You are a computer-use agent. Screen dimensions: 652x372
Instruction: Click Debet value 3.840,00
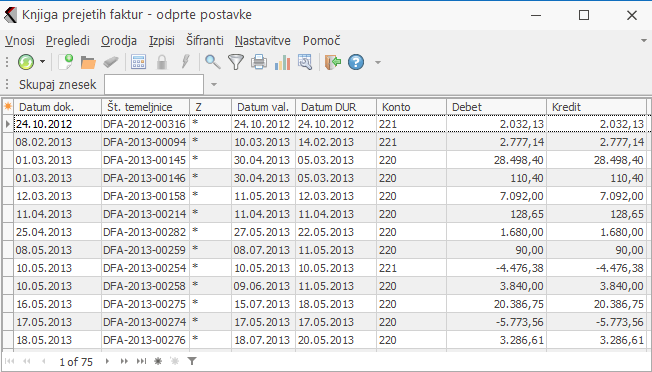click(x=496, y=286)
